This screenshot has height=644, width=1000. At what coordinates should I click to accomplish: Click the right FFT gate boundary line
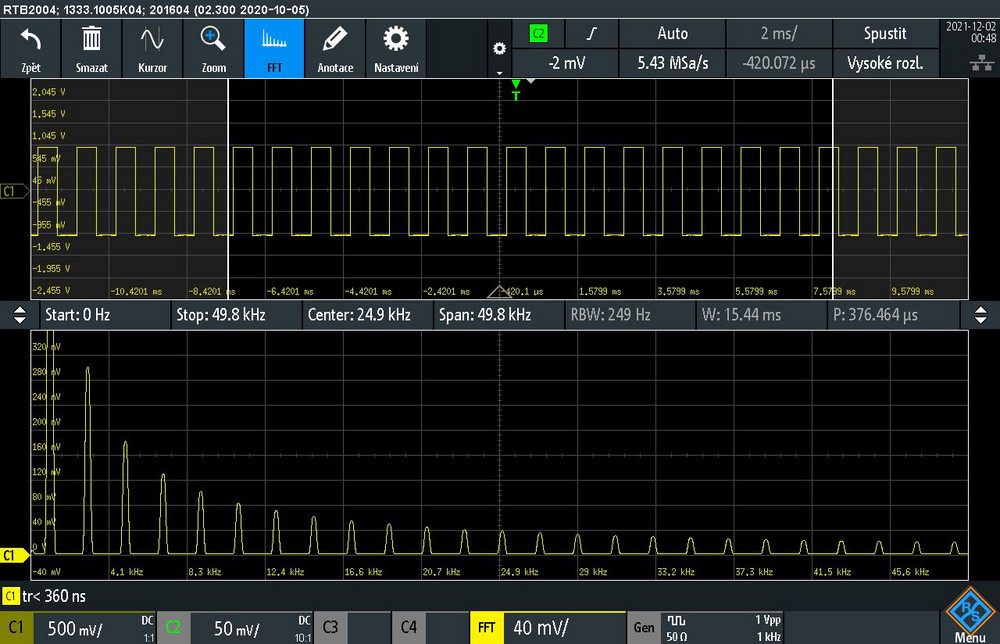click(x=832, y=189)
